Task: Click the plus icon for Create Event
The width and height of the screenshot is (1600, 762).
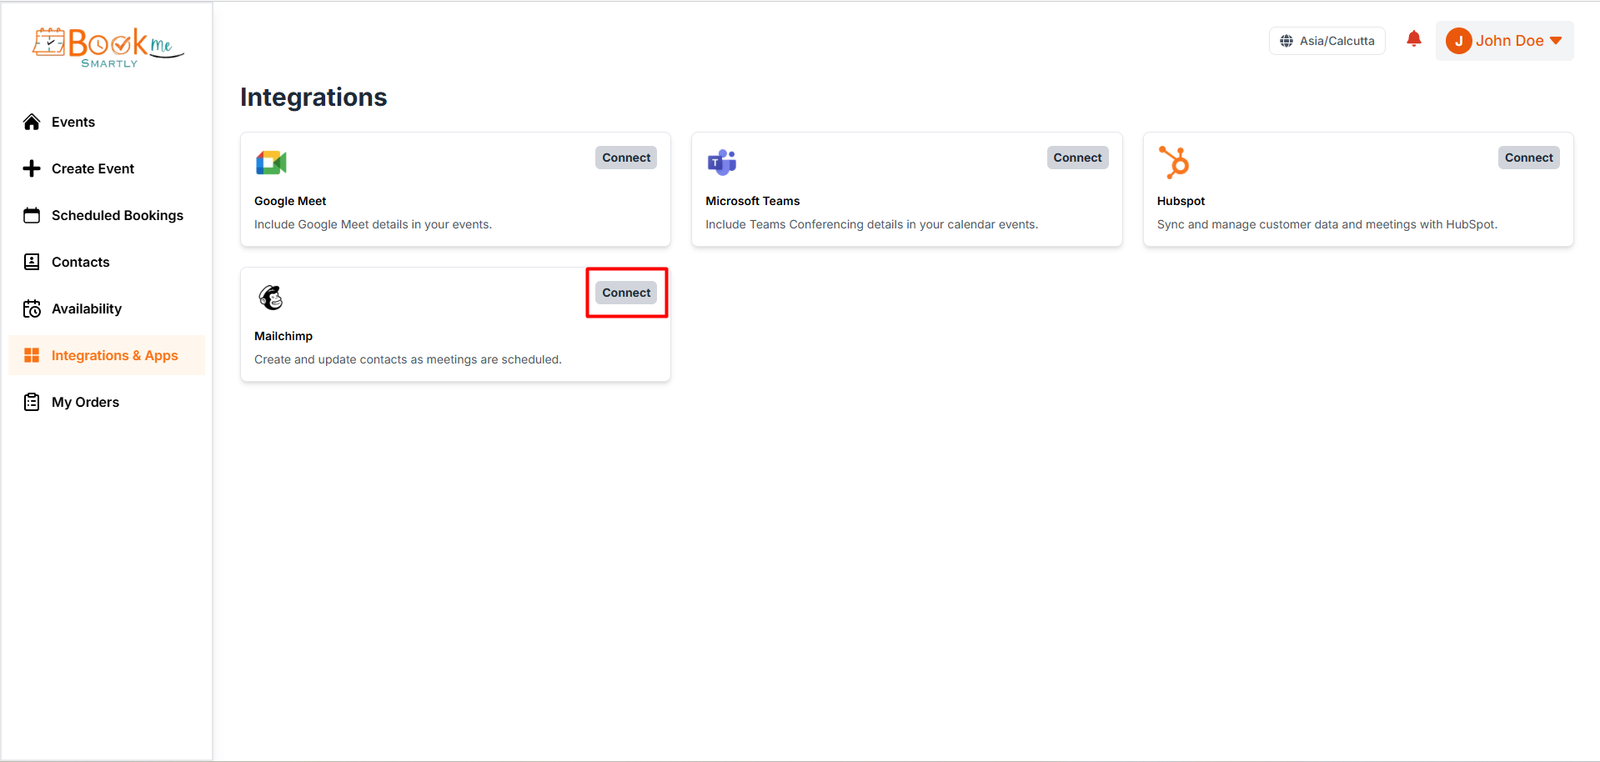Action: (x=32, y=169)
